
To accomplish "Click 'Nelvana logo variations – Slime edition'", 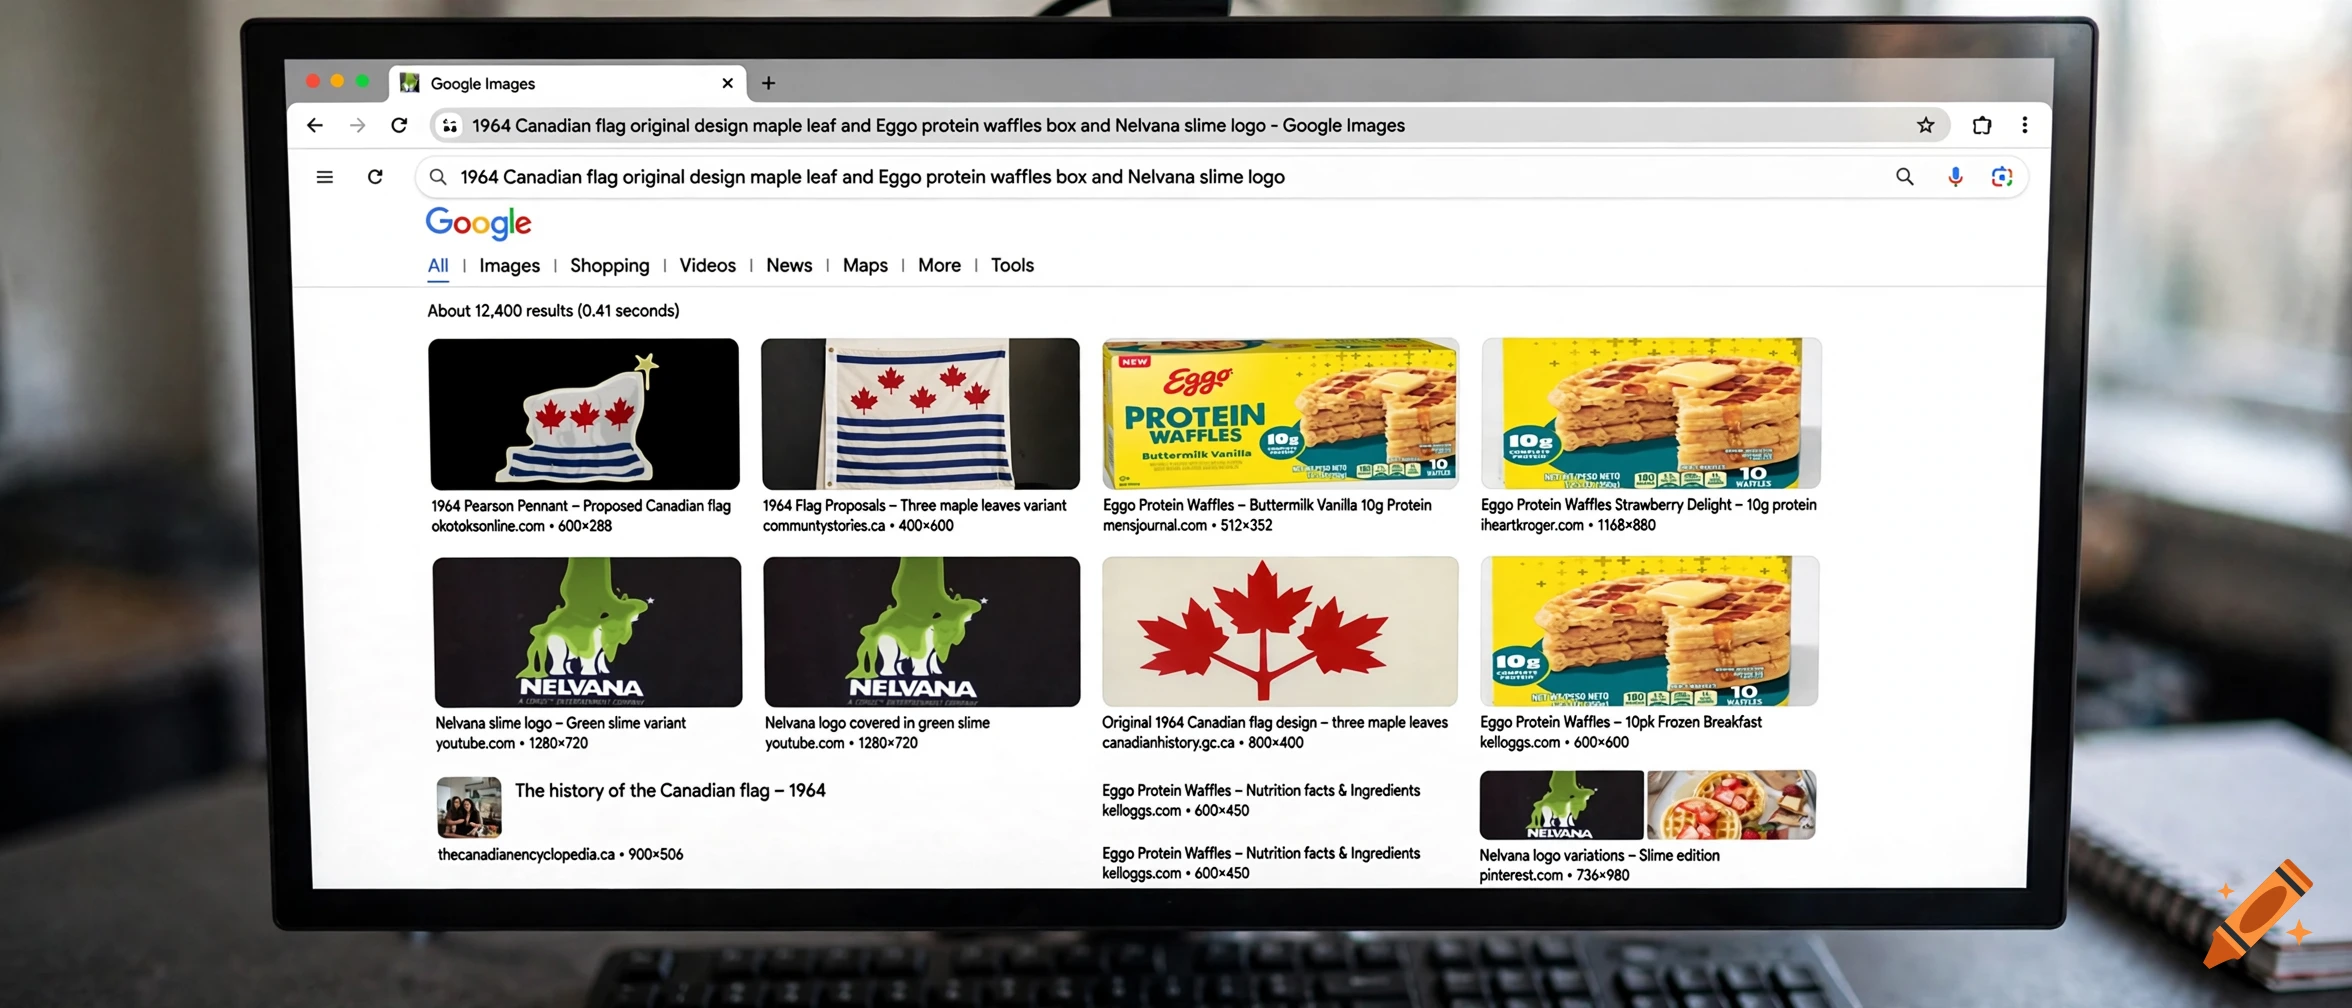I will [x=1599, y=855].
